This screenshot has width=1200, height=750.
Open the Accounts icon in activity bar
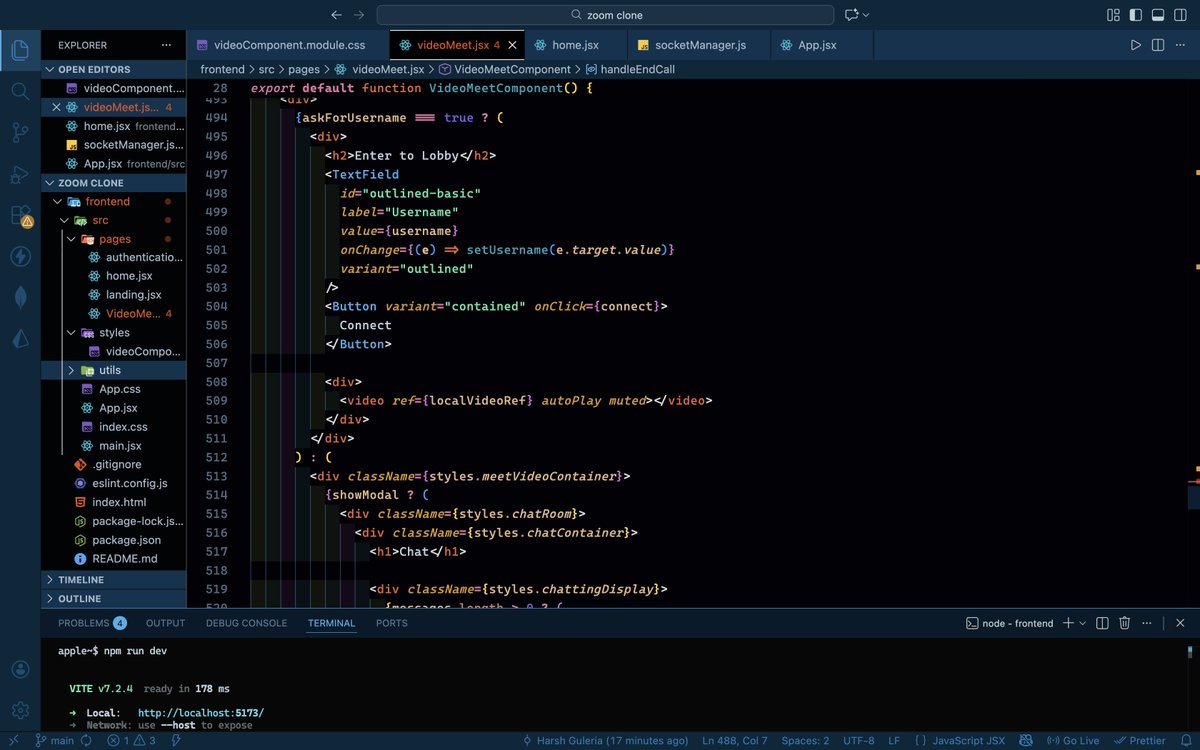pos(20,669)
